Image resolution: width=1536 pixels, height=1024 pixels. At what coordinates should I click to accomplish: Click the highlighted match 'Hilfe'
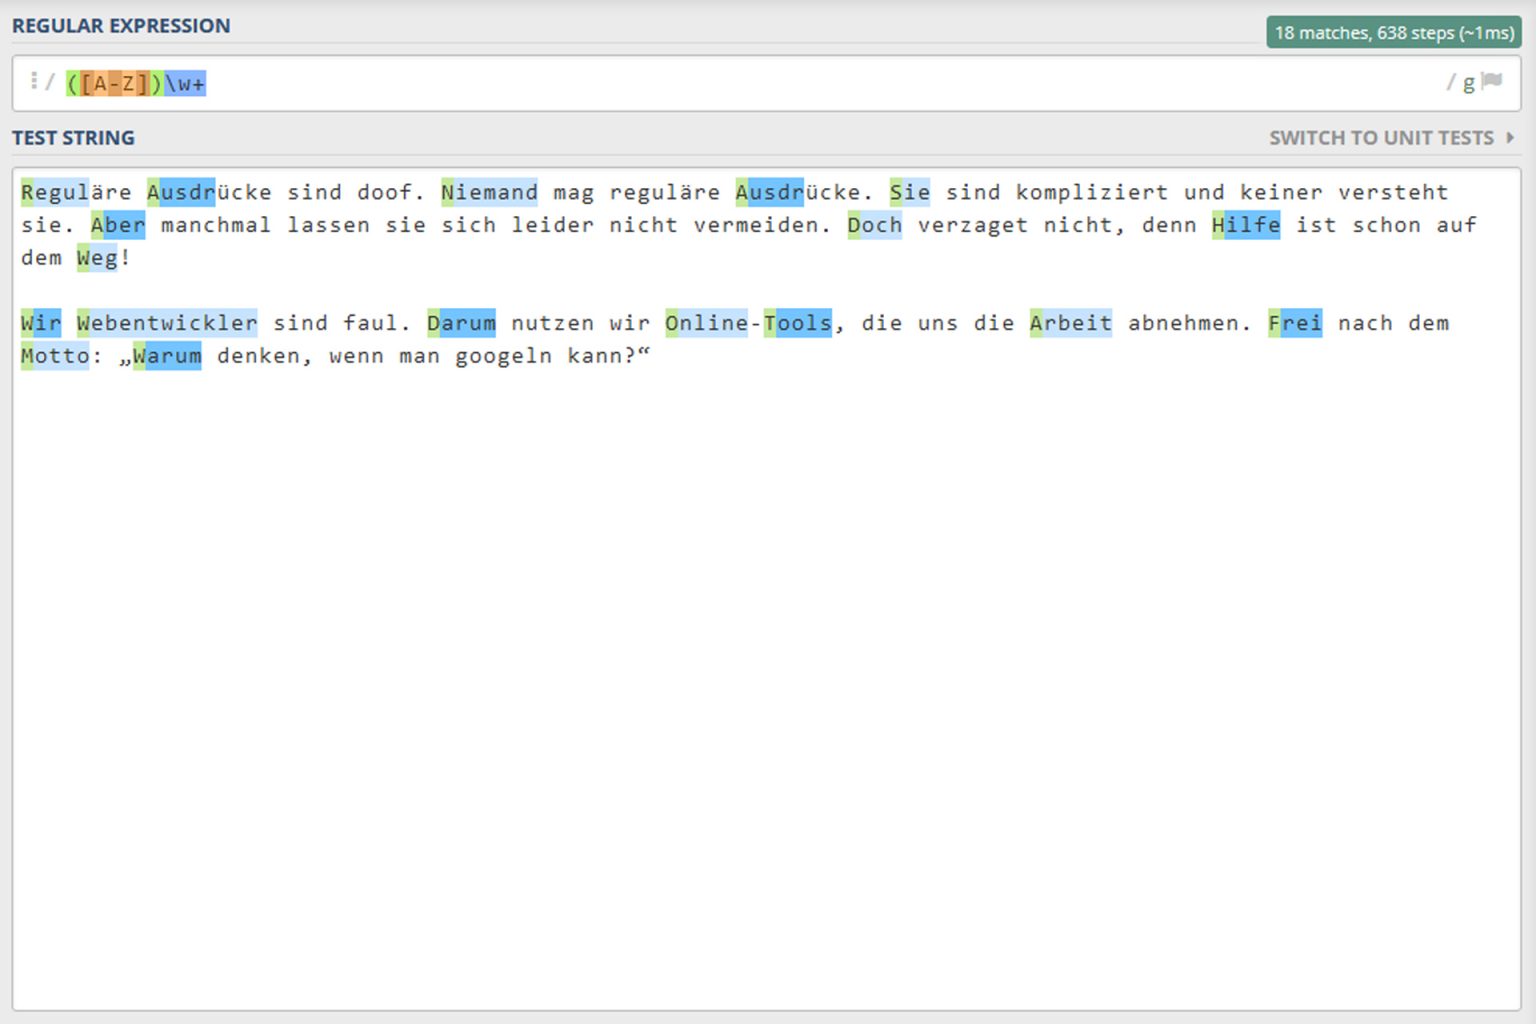tap(1247, 225)
